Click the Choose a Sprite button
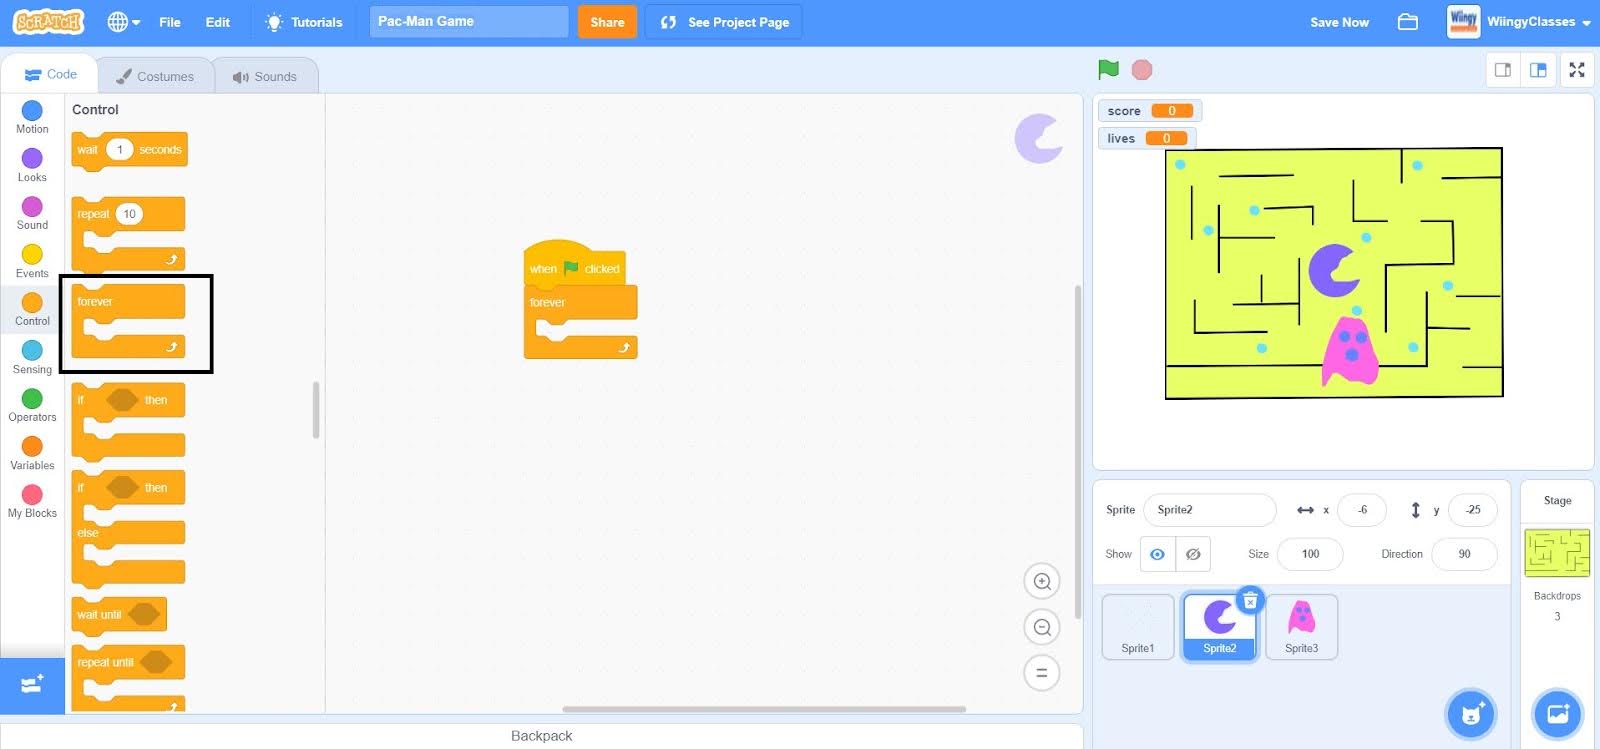1600x749 pixels. [1471, 713]
